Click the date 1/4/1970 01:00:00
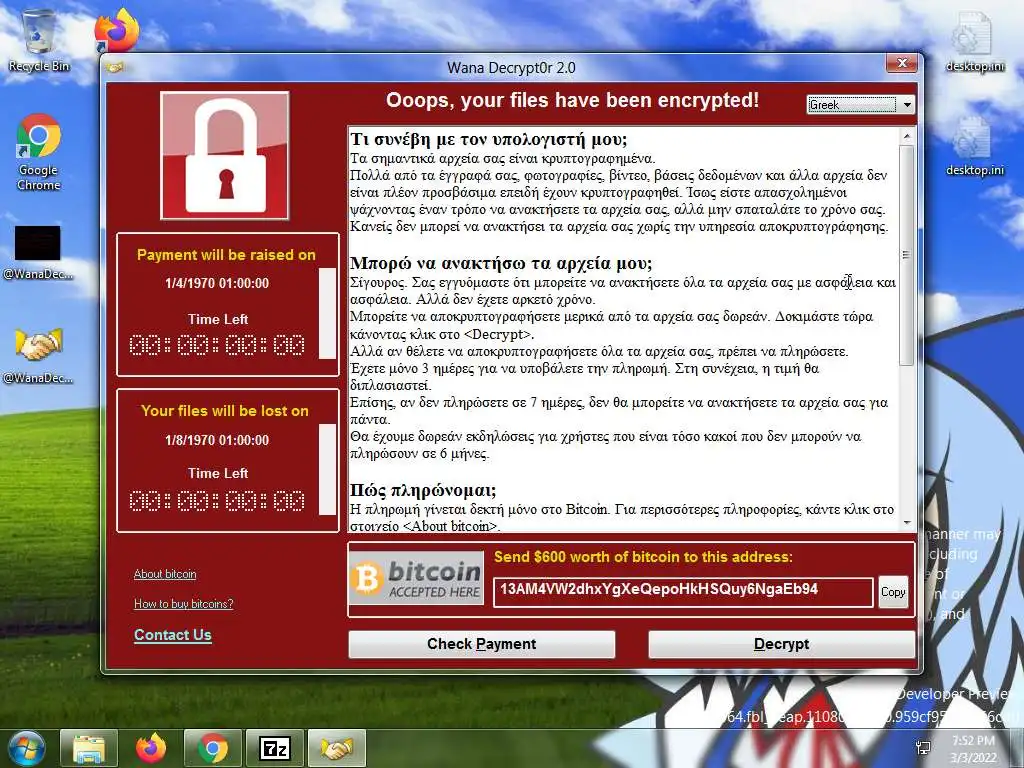1024x768 pixels. coord(217,283)
